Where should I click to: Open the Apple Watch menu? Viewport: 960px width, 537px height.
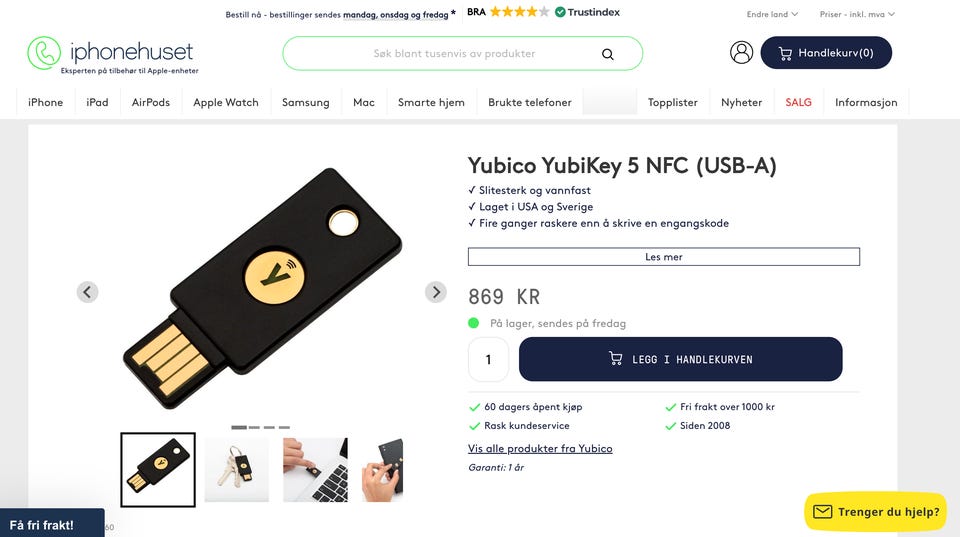point(226,102)
